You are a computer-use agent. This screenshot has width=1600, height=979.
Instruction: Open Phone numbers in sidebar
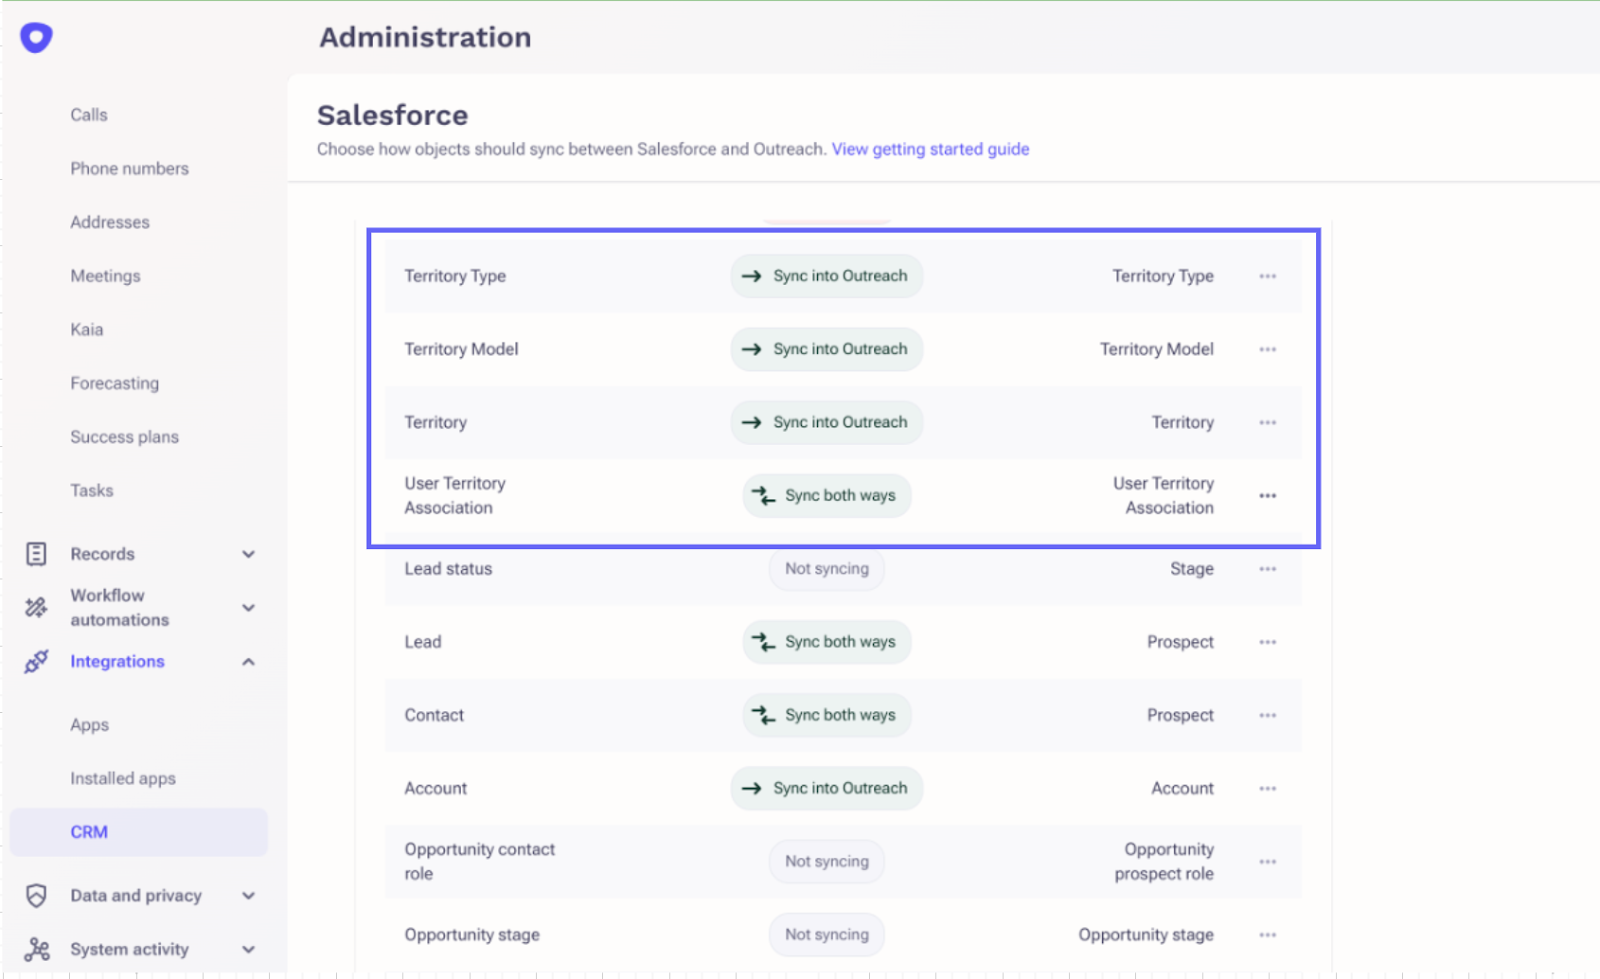click(x=129, y=169)
